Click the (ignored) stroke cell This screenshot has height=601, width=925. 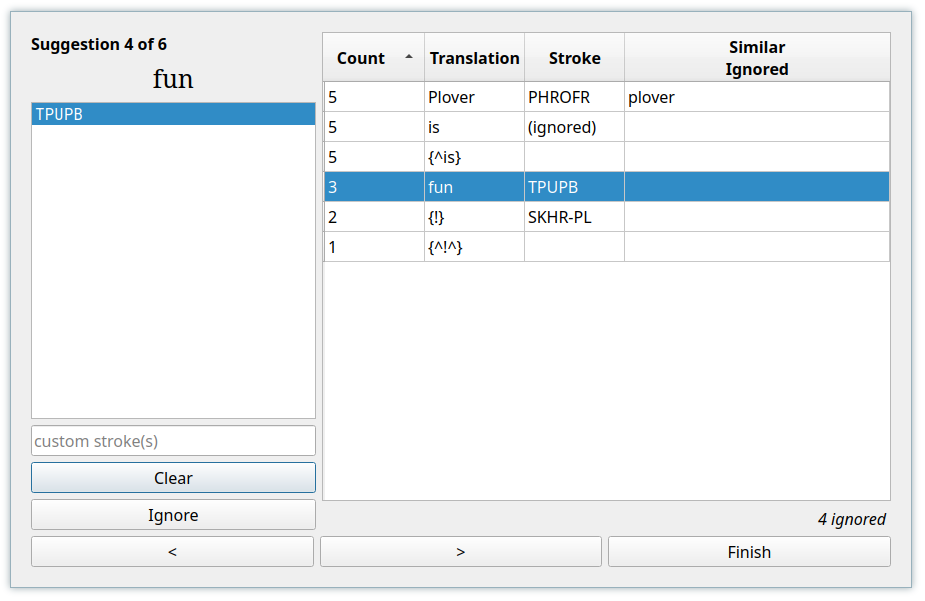574,127
